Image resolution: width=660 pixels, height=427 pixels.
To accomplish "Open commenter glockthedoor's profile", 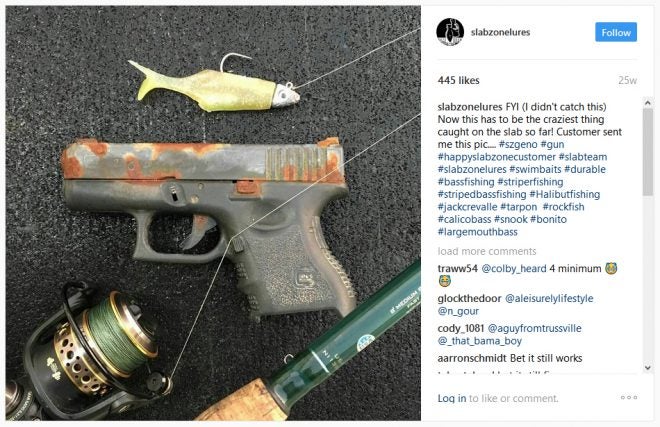I will (469, 299).
